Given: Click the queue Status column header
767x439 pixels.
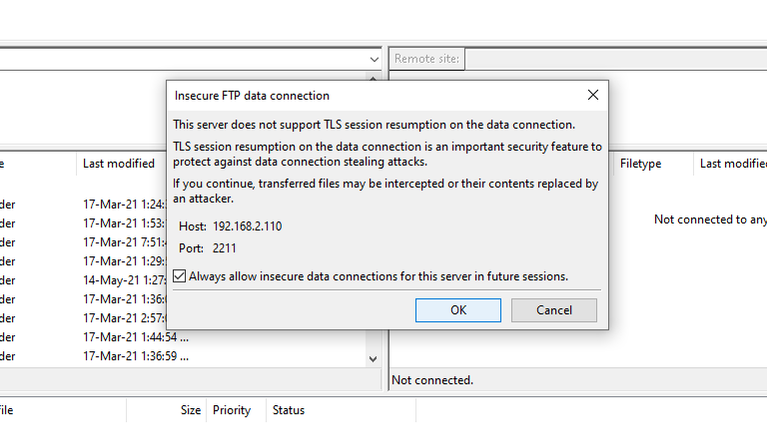Looking at the screenshot, I should [289, 410].
